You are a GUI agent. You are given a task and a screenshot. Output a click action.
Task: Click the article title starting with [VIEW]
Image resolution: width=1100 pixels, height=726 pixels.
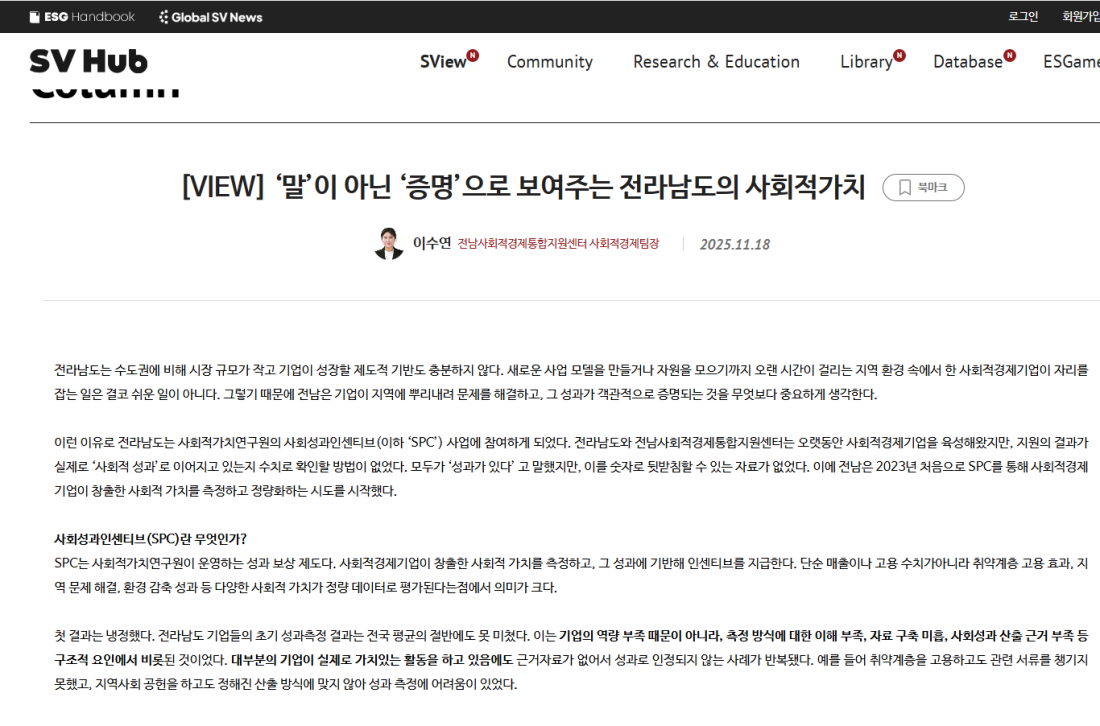point(523,187)
